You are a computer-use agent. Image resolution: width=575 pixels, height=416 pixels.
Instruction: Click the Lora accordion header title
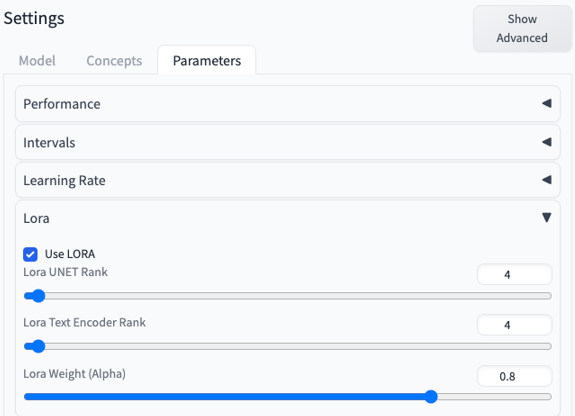(x=36, y=218)
